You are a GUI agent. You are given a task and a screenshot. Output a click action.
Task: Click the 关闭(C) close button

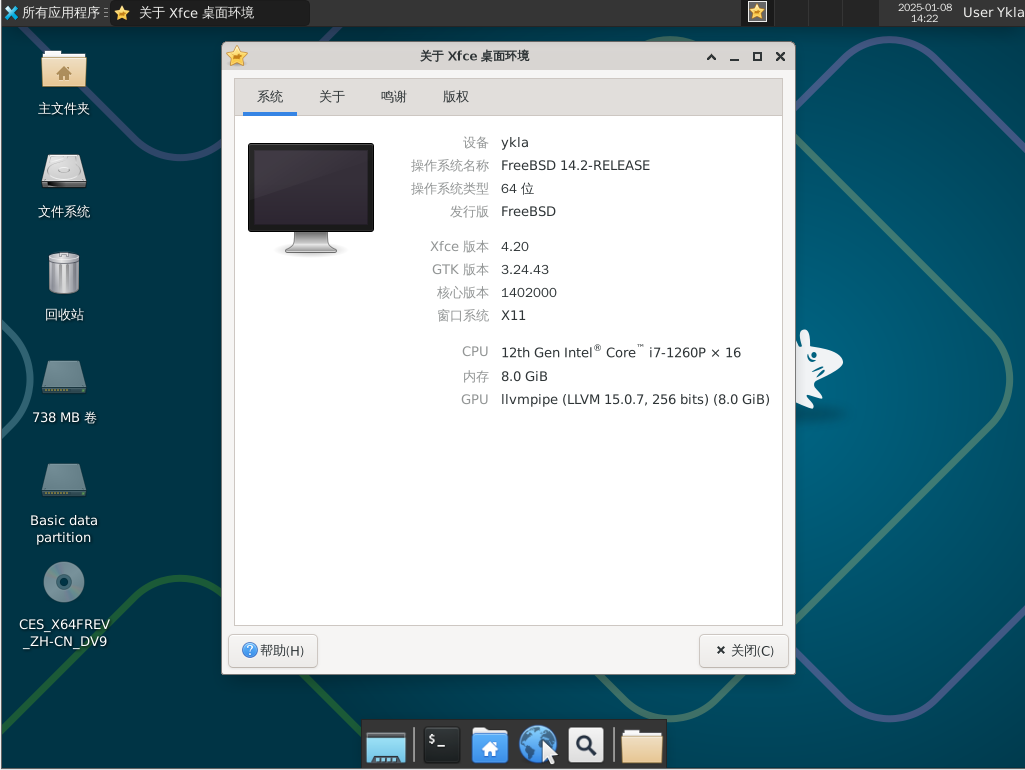click(744, 650)
